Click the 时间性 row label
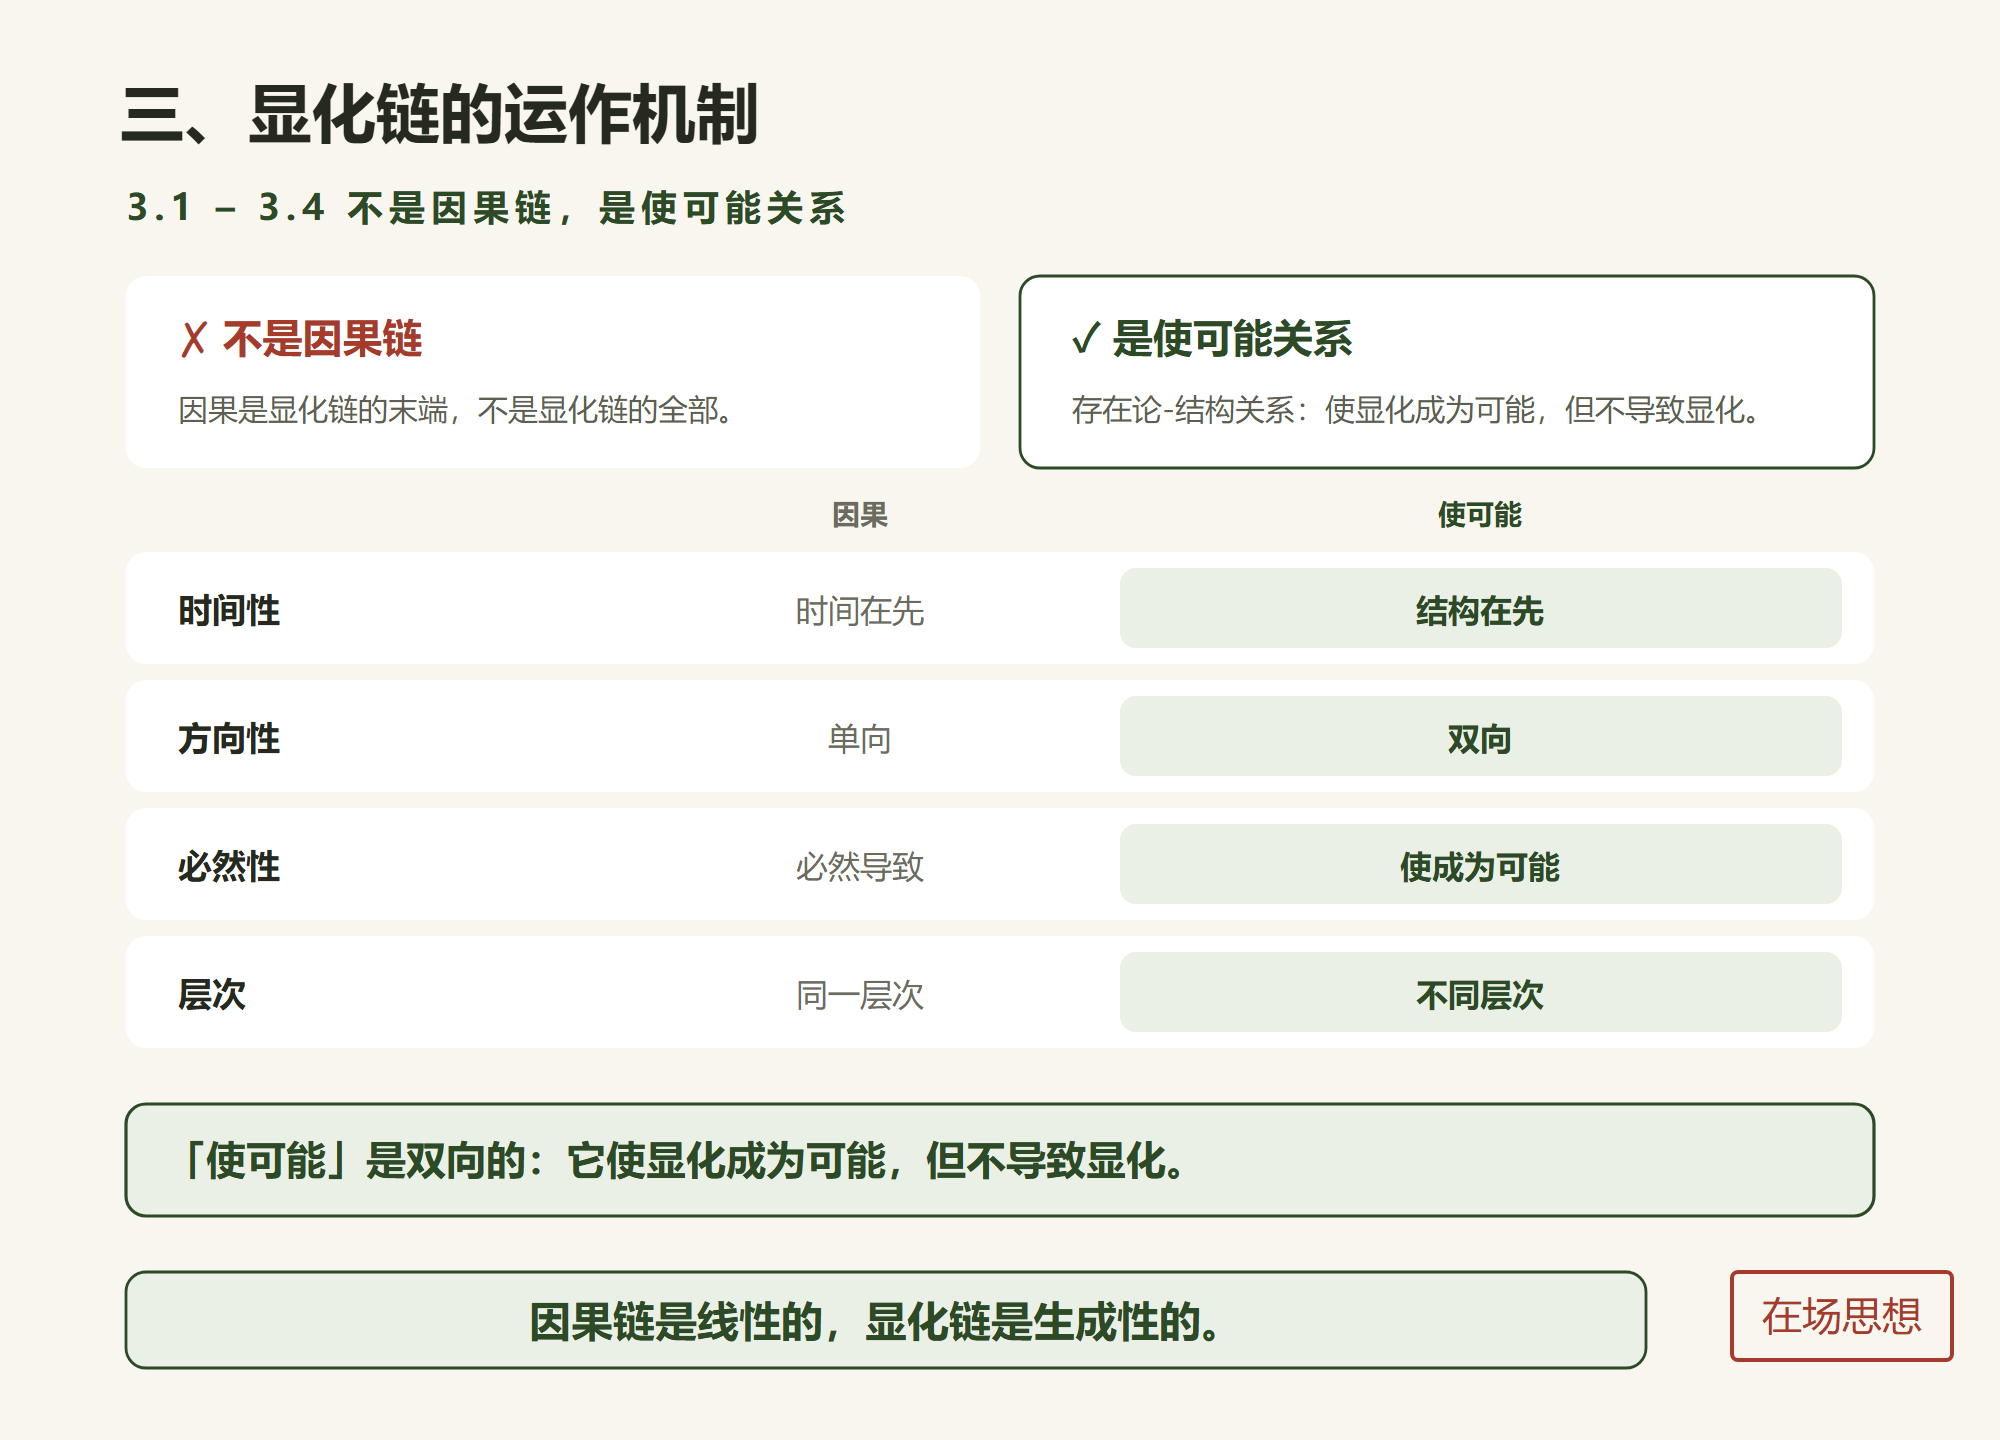Viewport: 2000px width, 1440px height. click(229, 610)
